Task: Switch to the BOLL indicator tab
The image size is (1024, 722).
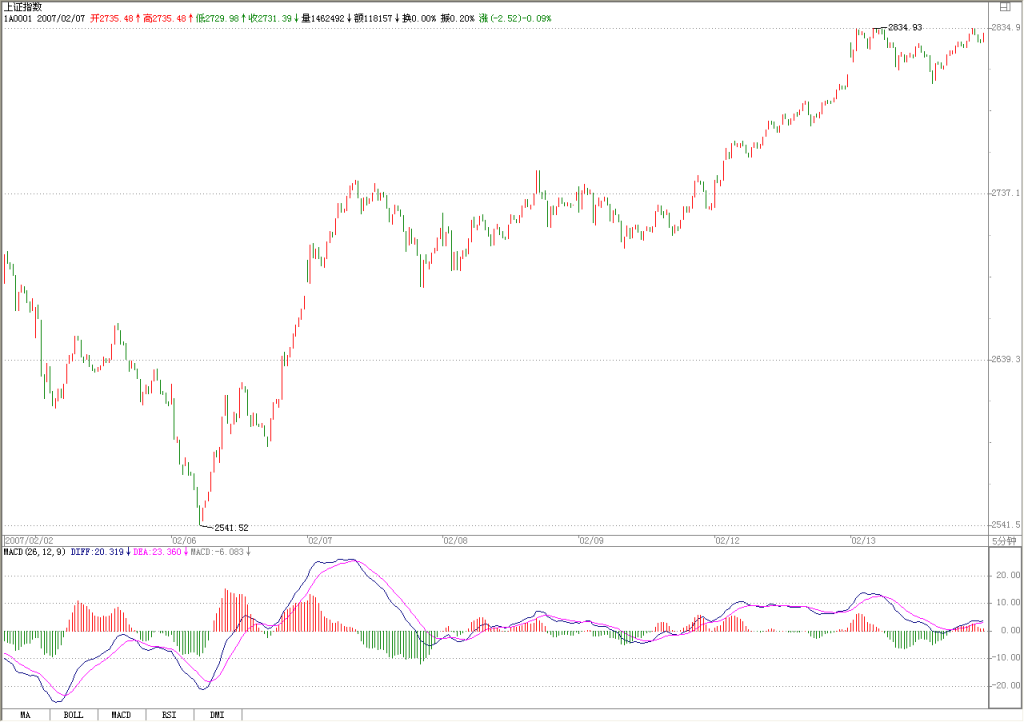Action: tap(74, 715)
